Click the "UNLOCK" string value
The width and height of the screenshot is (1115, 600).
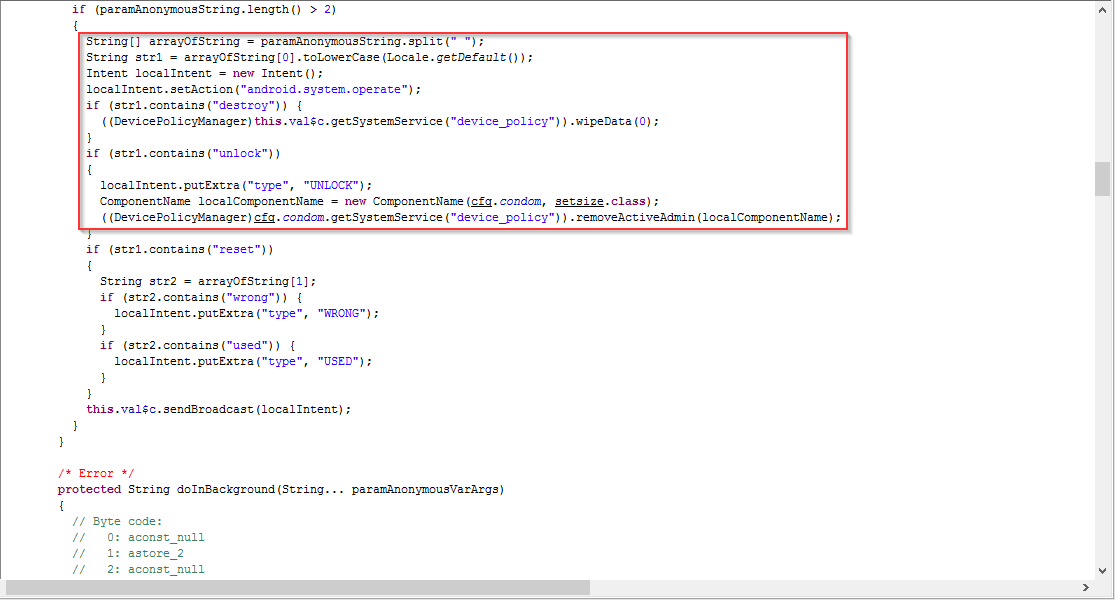(331, 186)
